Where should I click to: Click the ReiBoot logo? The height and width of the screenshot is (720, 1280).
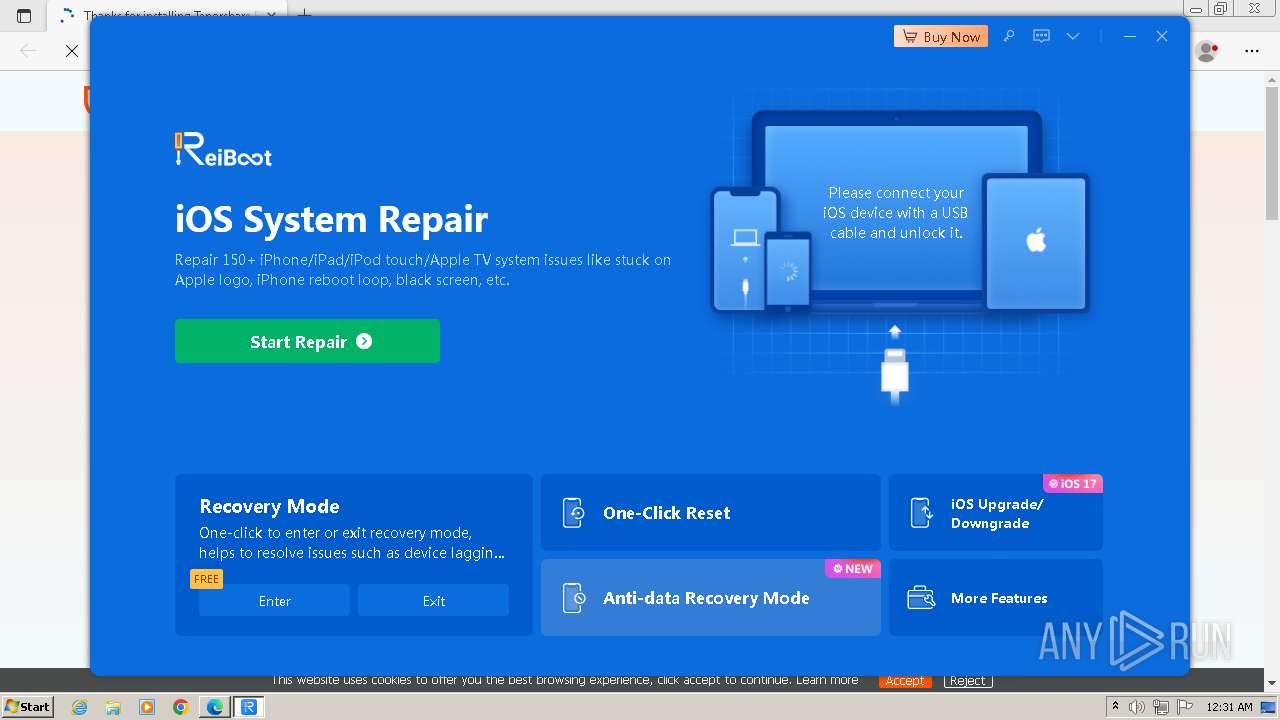tap(223, 149)
